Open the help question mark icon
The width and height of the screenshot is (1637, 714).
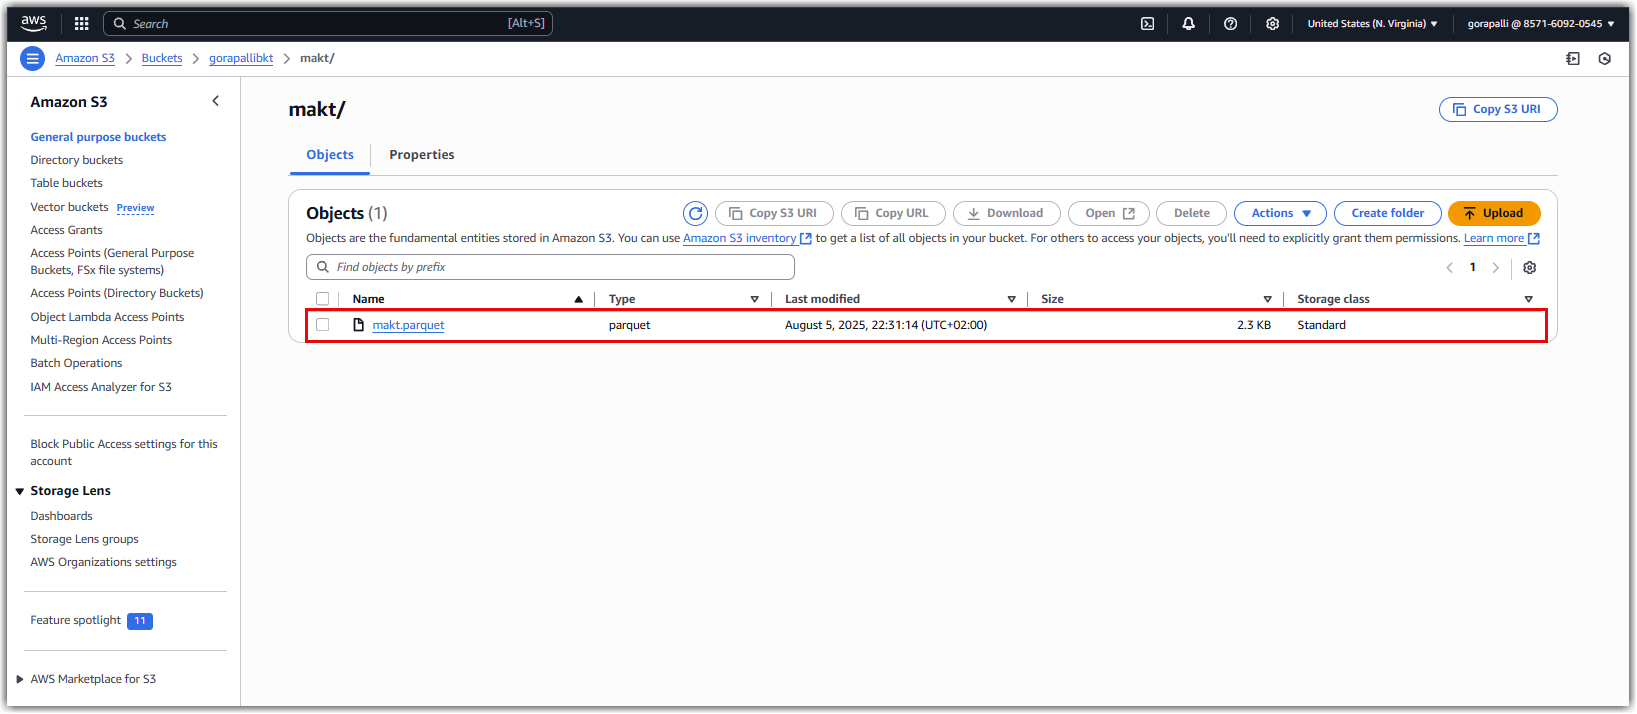pos(1231,24)
